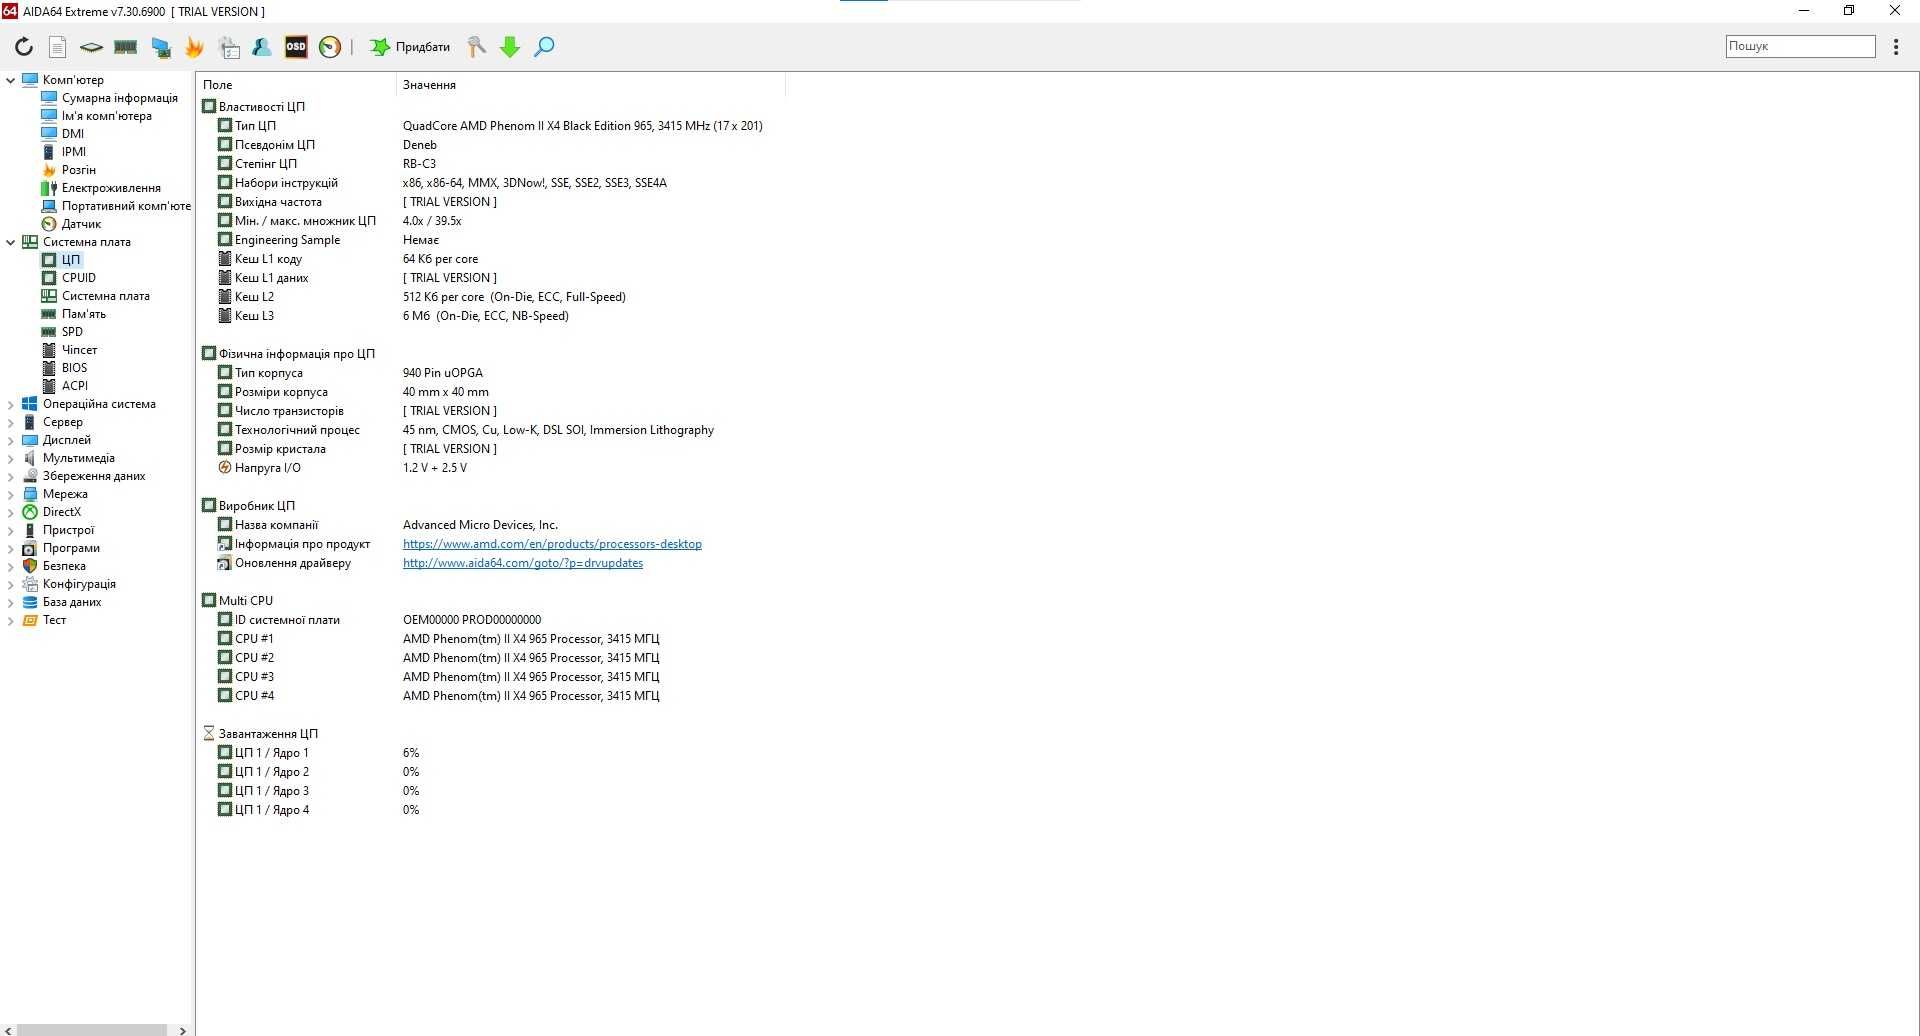Image resolution: width=1920 pixels, height=1036 pixels.
Task: Select Розгін overclock tree item
Action: coord(78,170)
